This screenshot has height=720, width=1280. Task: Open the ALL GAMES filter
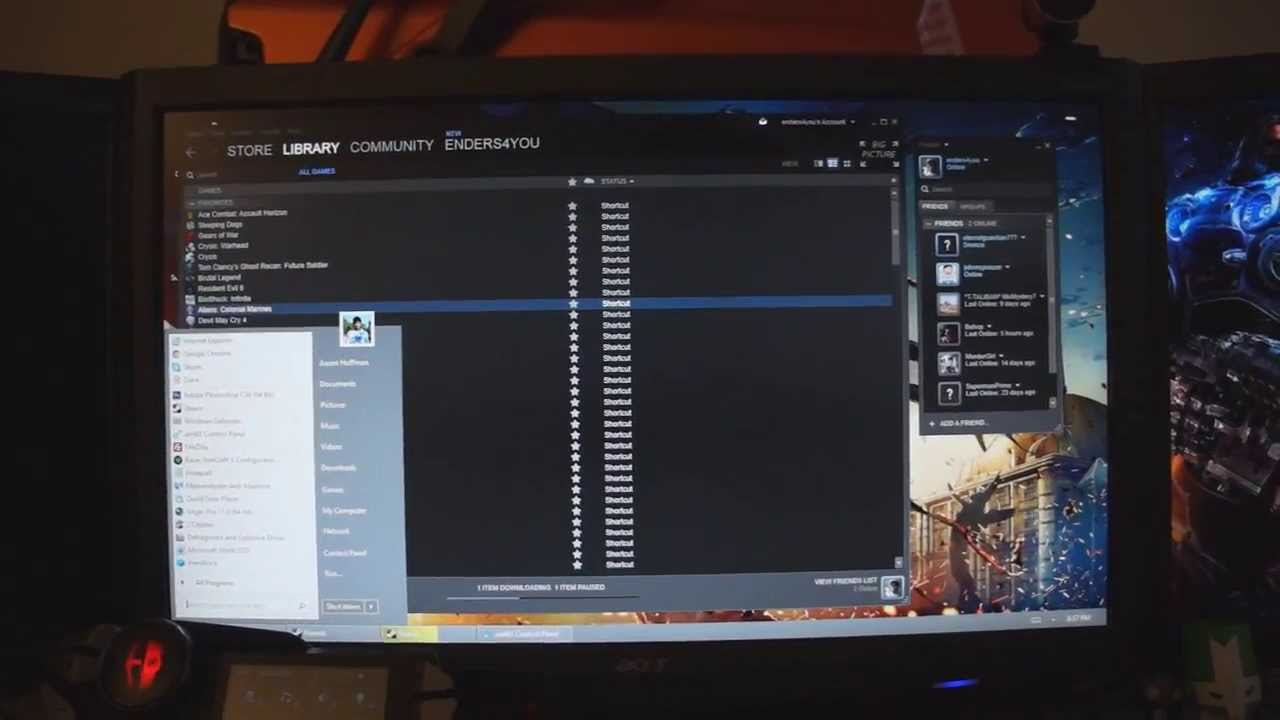[x=316, y=171]
